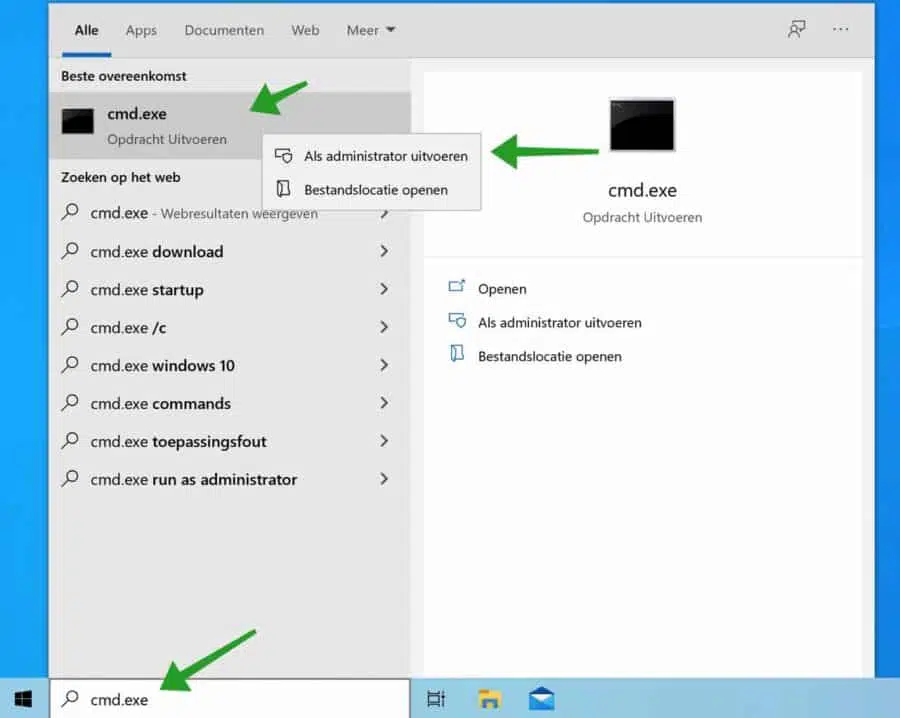Open the Windows Start button
Screen dimensions: 900x718
(x=24, y=699)
